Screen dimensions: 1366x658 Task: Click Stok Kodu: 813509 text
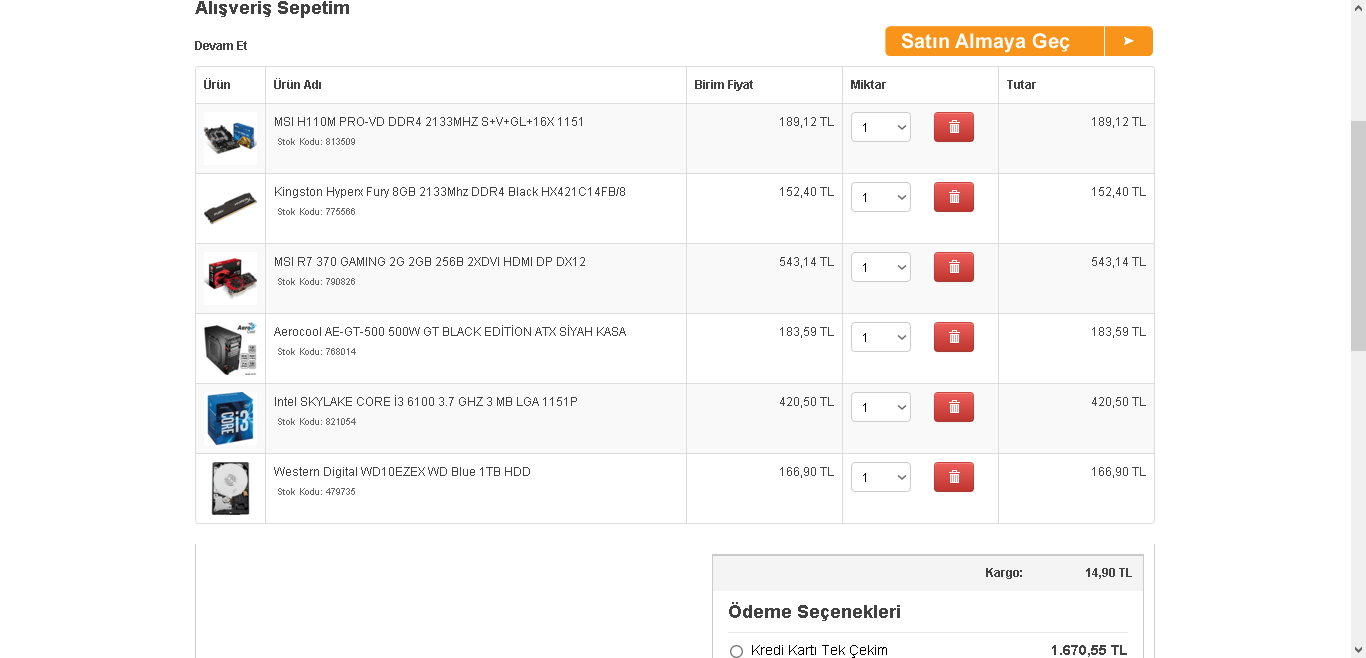(316, 142)
